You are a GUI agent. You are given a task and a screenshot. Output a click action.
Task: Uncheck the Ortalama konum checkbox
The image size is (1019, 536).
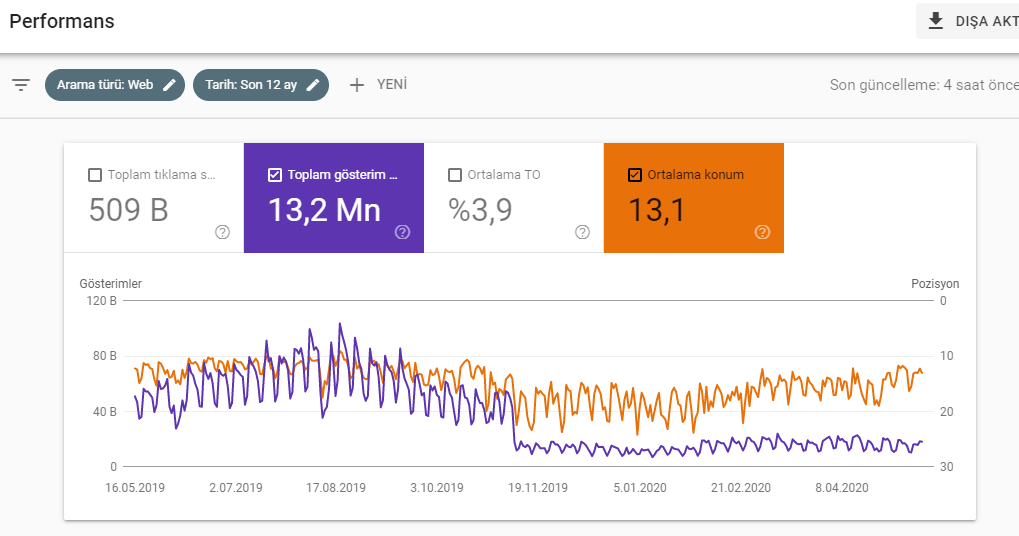pyautogui.click(x=635, y=175)
